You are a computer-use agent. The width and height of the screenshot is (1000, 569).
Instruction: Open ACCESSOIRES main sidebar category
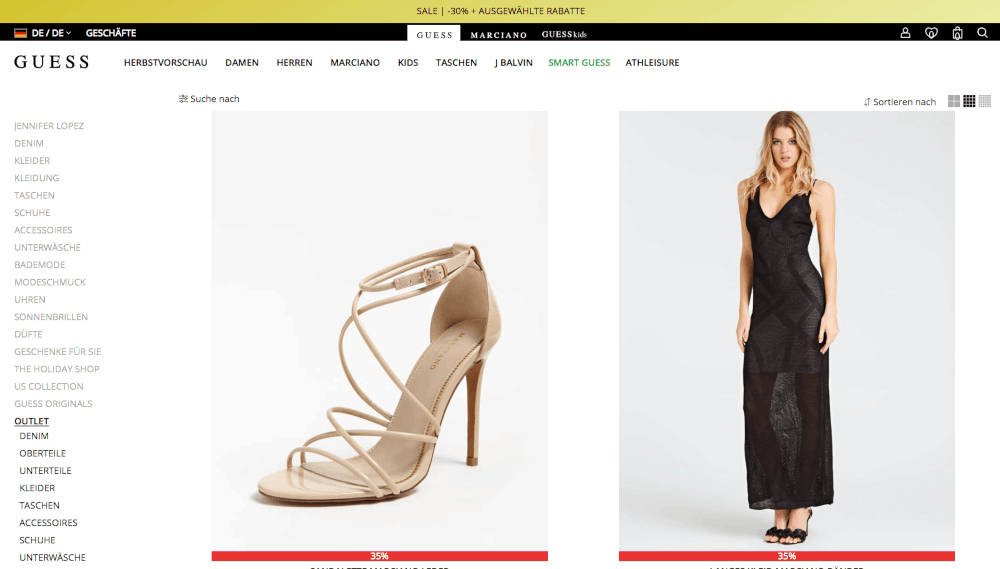point(43,230)
